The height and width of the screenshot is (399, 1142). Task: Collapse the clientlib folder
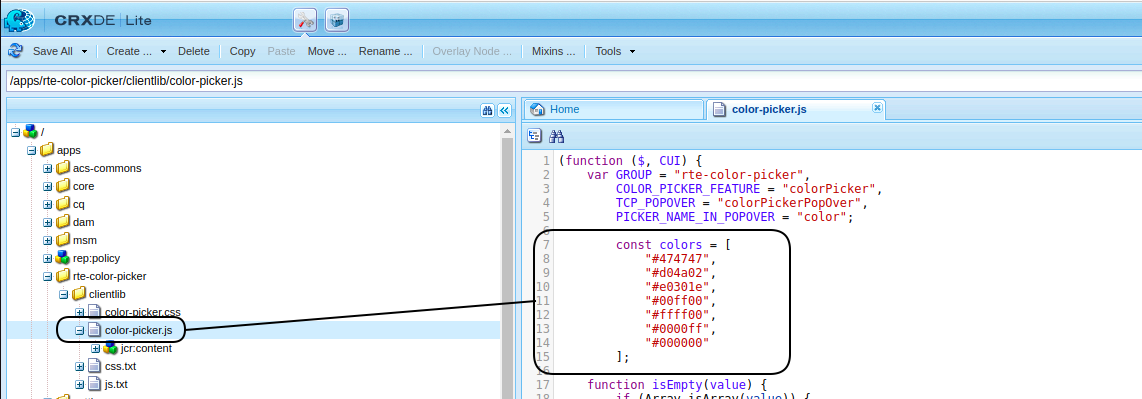pos(63,294)
